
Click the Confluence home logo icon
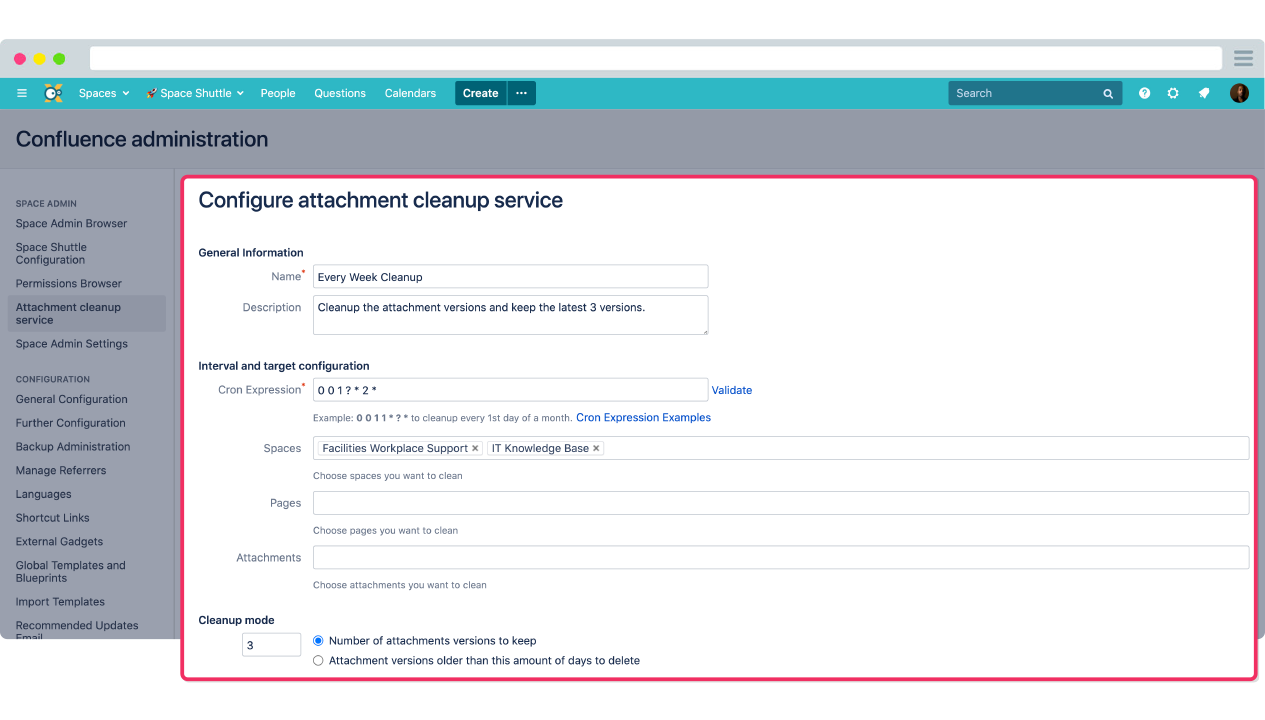[53, 93]
